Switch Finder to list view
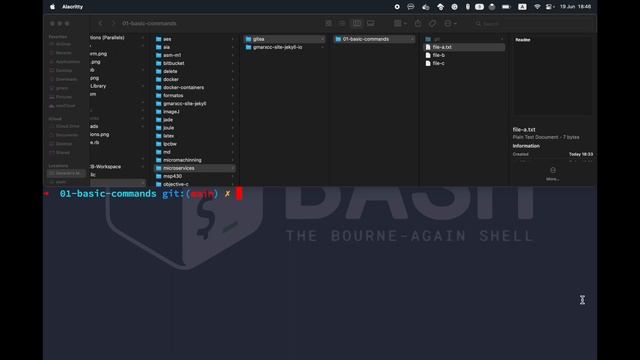Screen dimensions: 640x360 (x=342, y=23)
